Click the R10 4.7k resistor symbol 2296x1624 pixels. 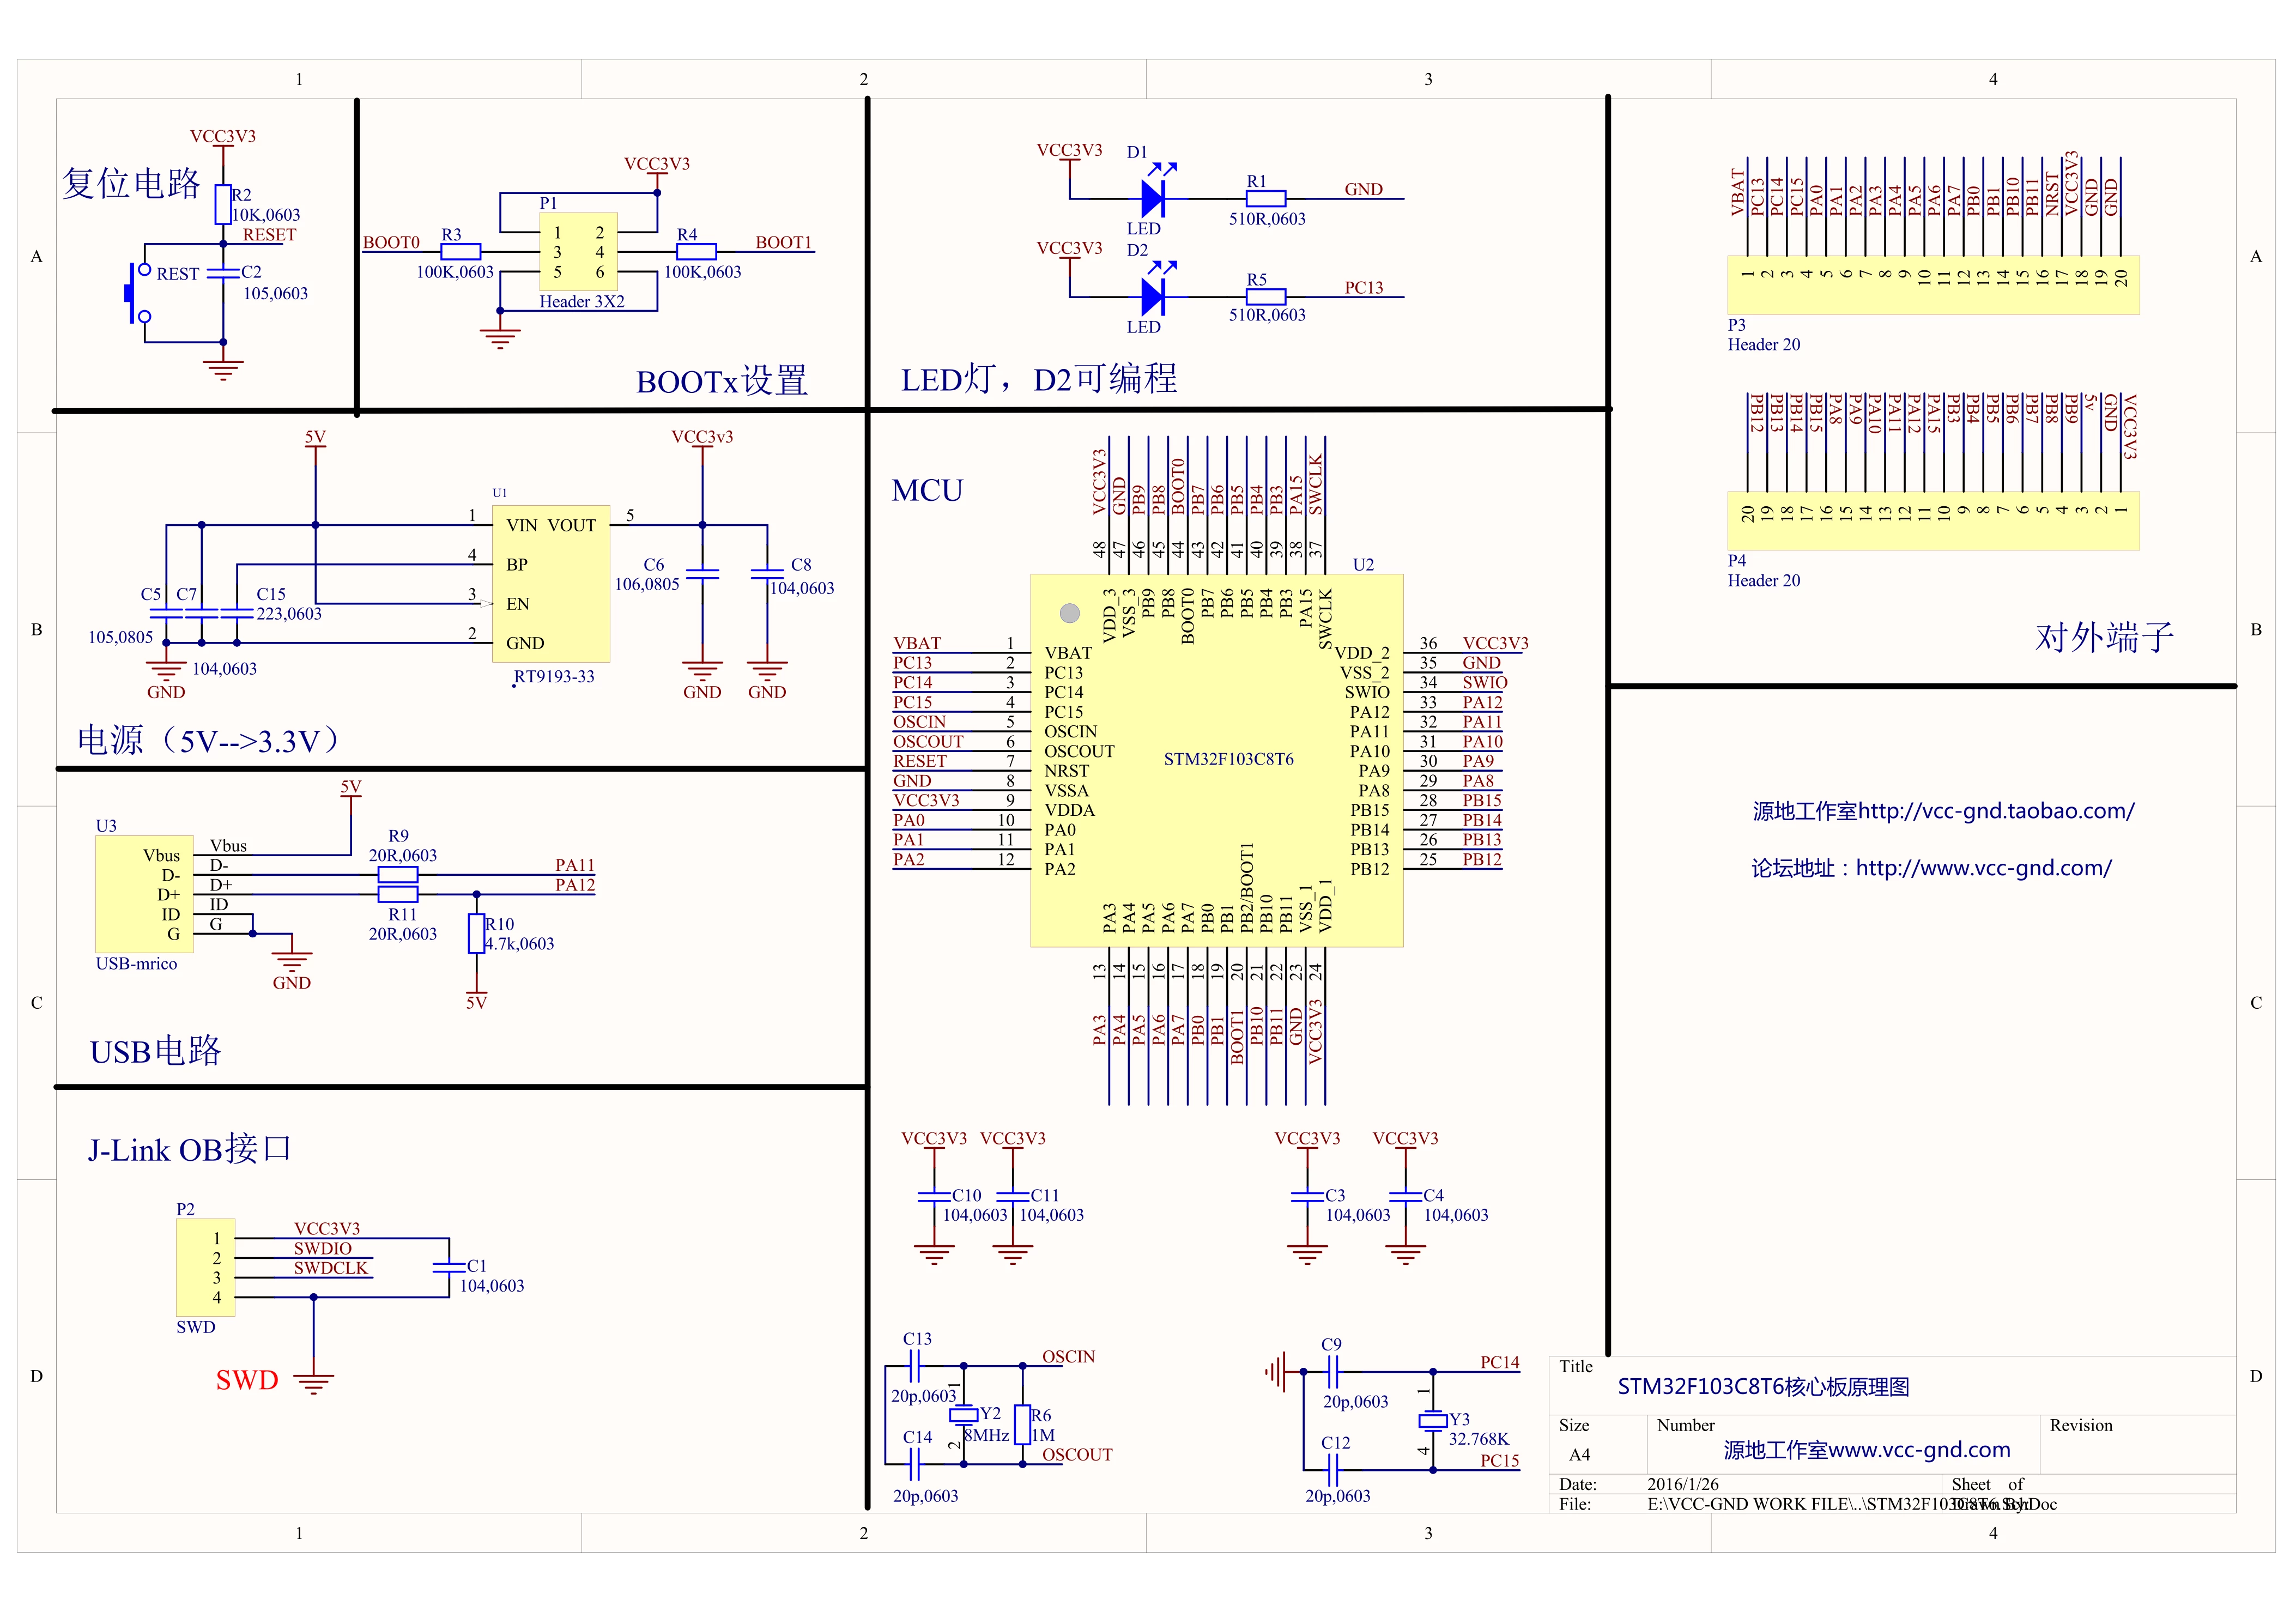coord(476,933)
